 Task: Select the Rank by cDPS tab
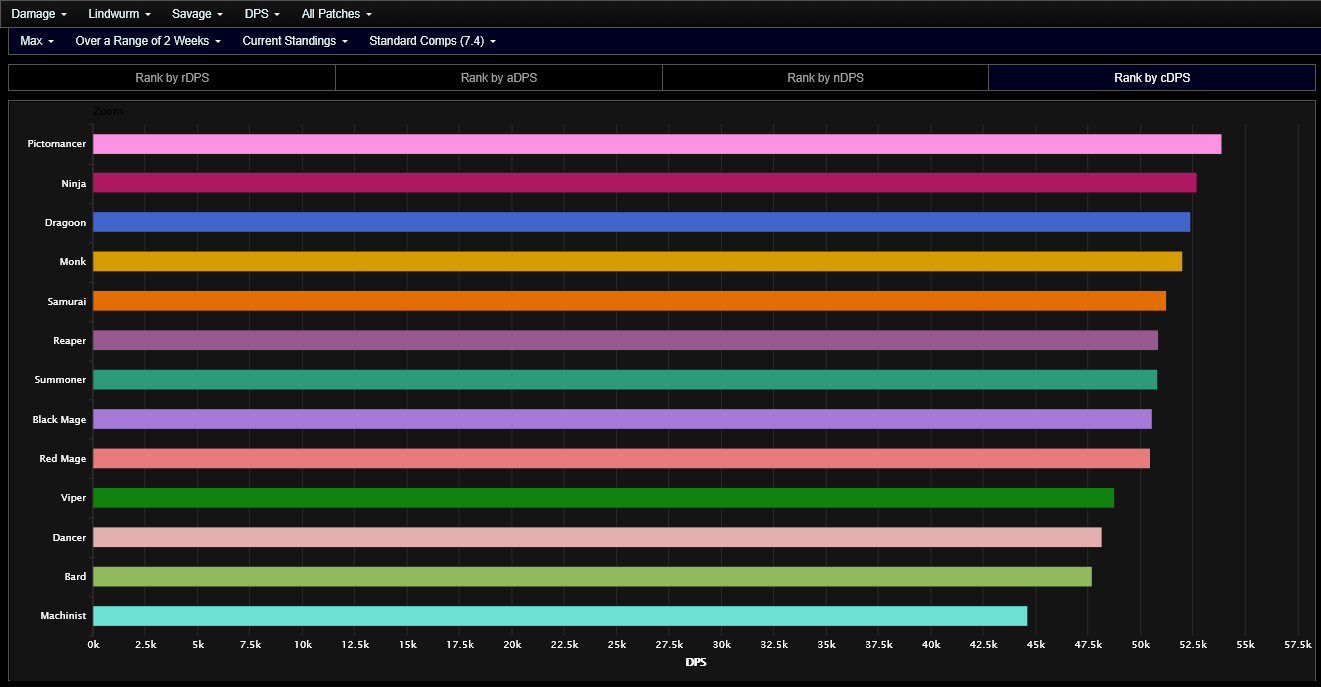click(x=1152, y=77)
